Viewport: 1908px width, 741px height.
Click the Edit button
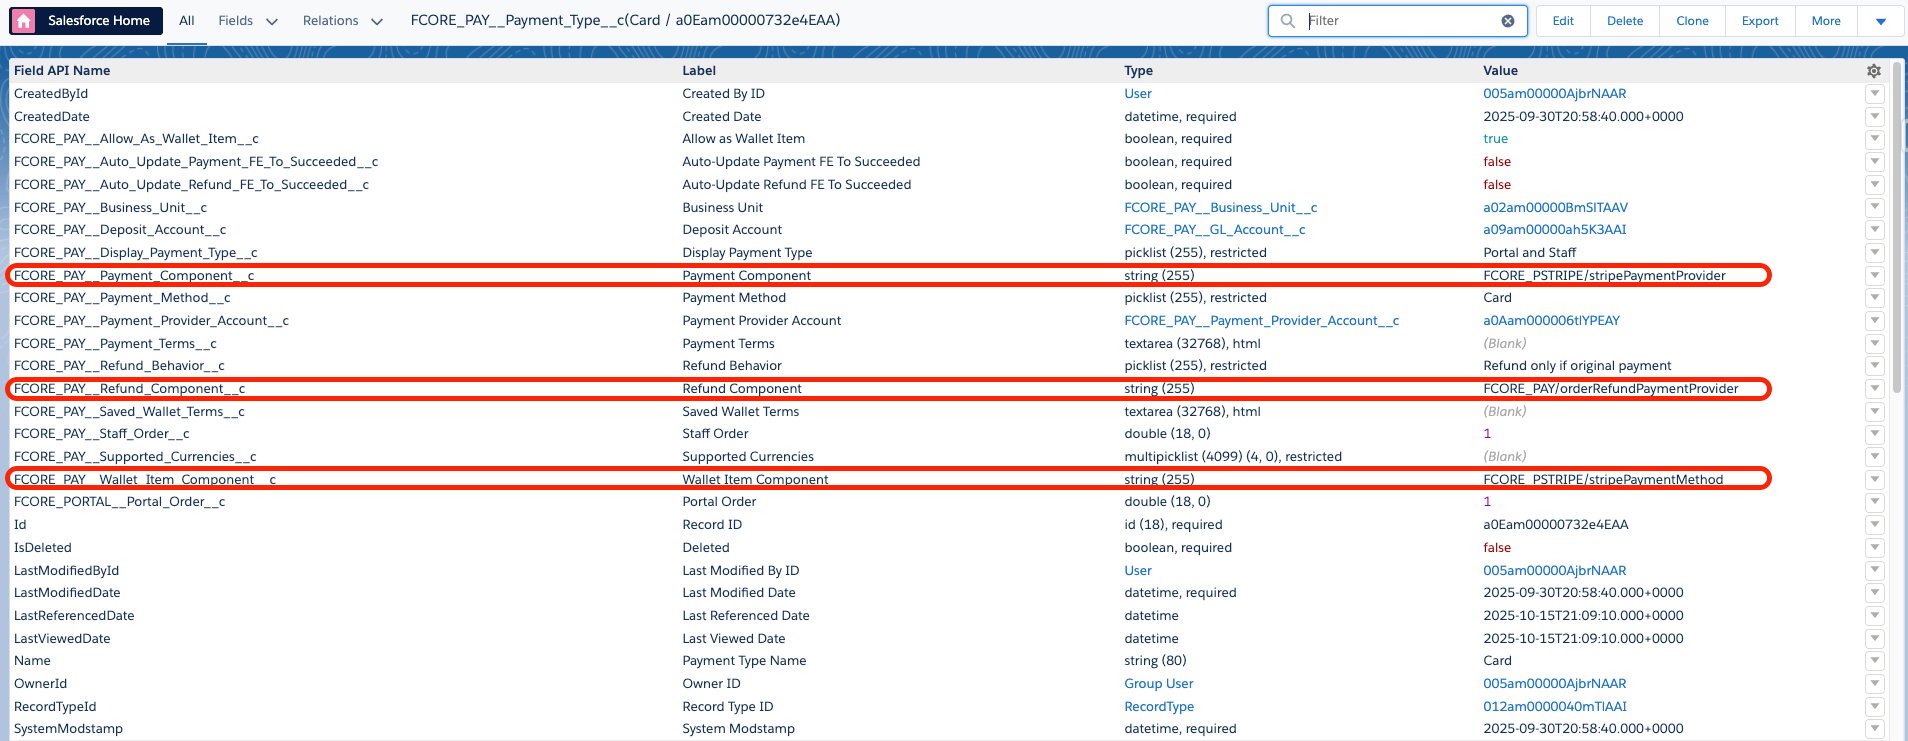(1563, 21)
